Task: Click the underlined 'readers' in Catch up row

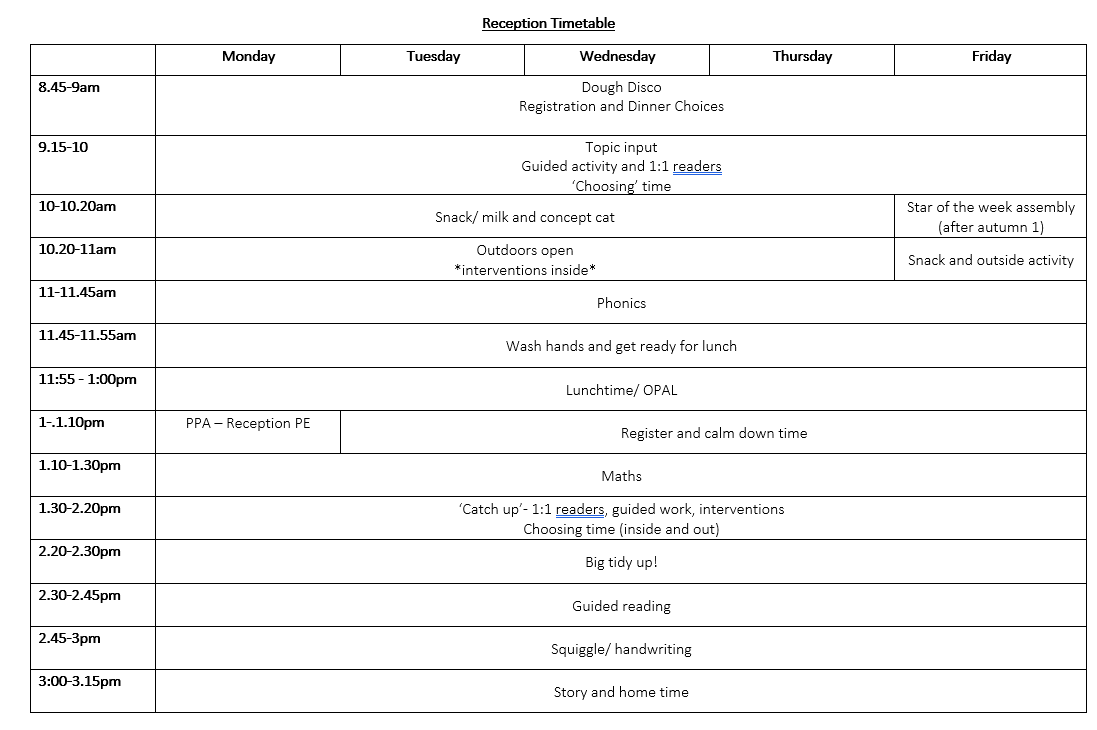Action: click(580, 510)
